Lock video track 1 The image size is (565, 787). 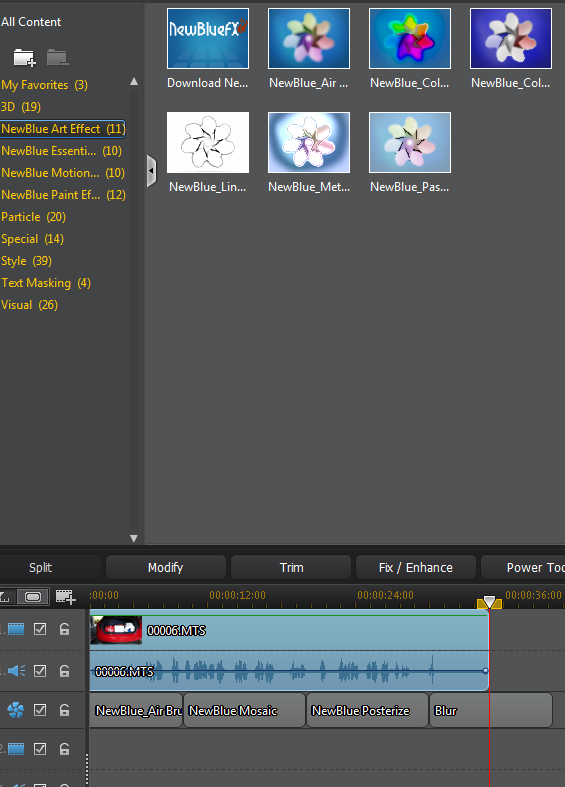(x=64, y=629)
